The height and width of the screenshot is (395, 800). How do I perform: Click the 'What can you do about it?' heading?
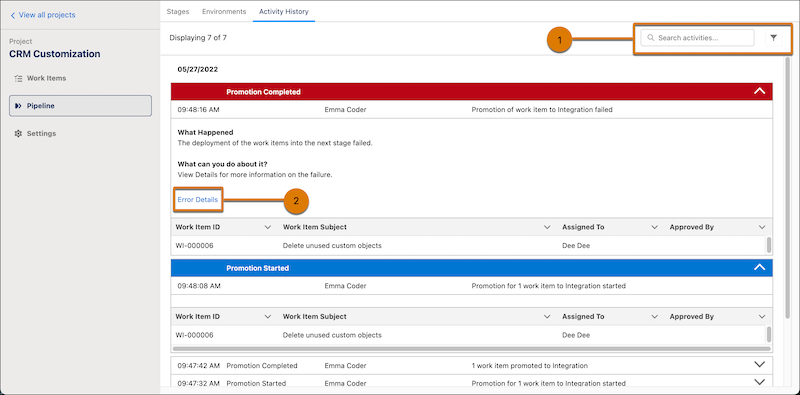coord(222,164)
